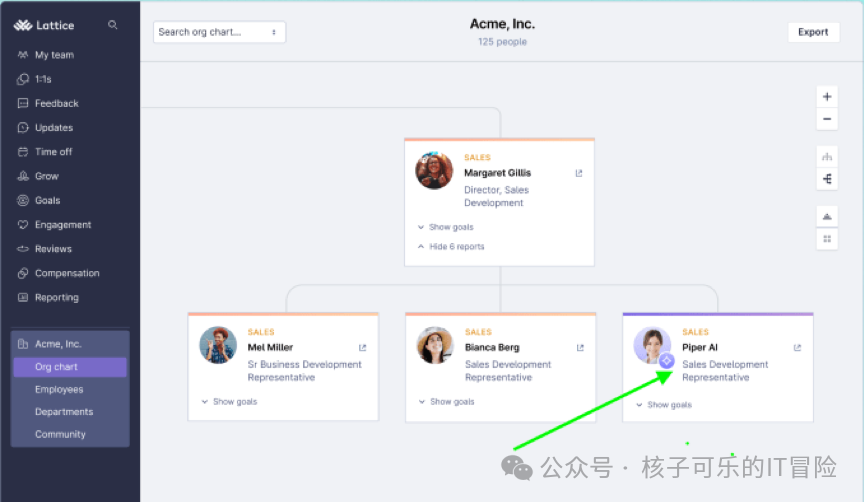Click the Grow icon in sidebar
The width and height of the screenshot is (864, 502).
click(x=23, y=176)
